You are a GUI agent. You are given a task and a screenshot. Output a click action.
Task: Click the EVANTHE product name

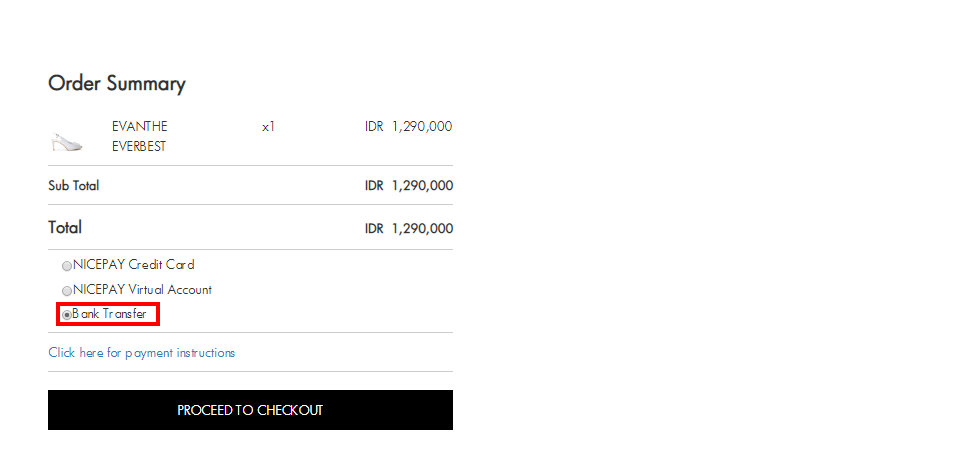(140, 127)
